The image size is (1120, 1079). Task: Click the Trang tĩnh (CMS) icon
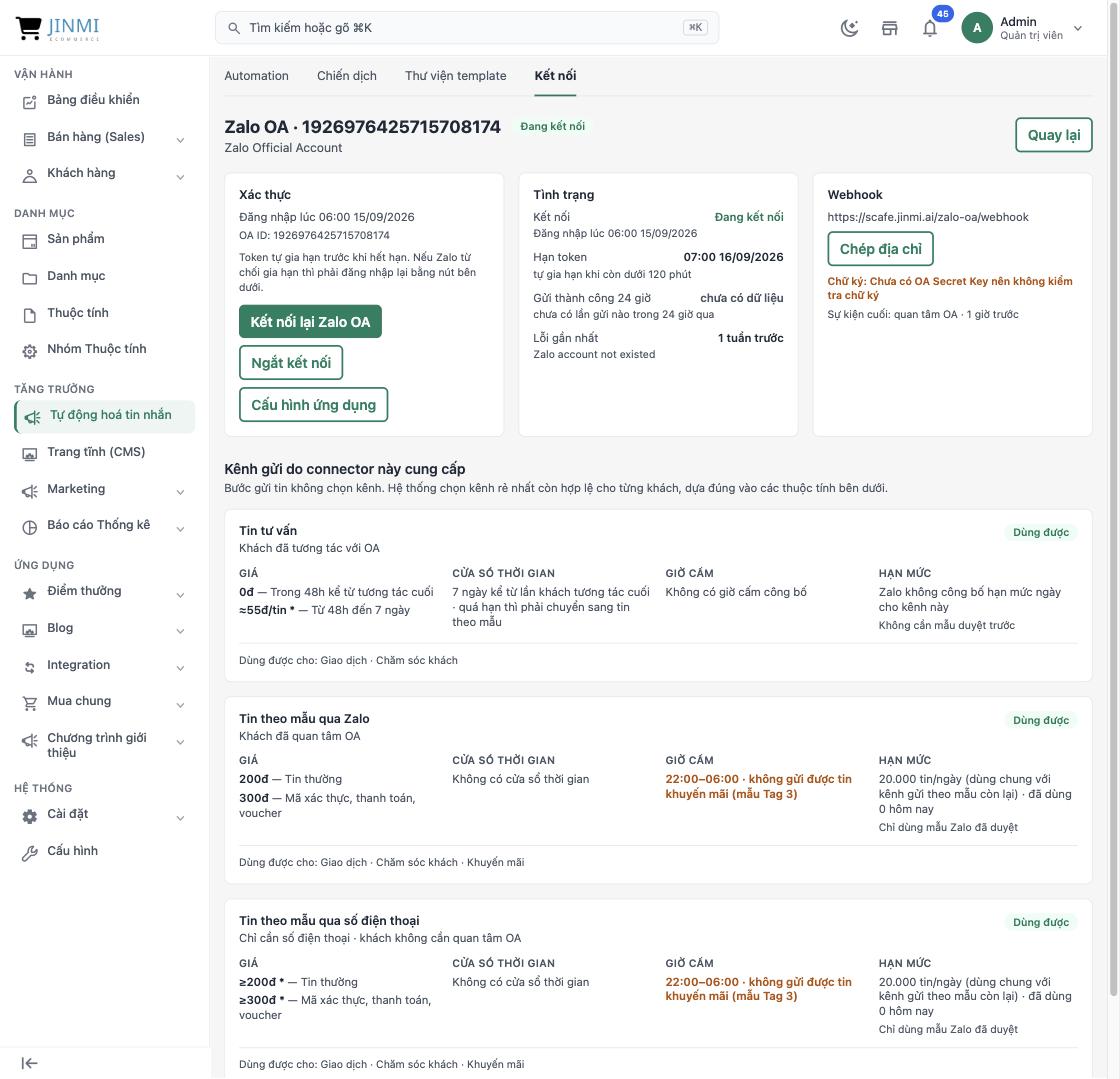pos(29,454)
